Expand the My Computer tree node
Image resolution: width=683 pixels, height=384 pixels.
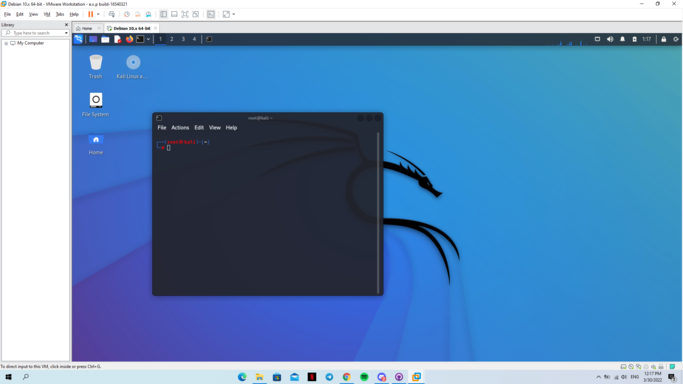6,43
